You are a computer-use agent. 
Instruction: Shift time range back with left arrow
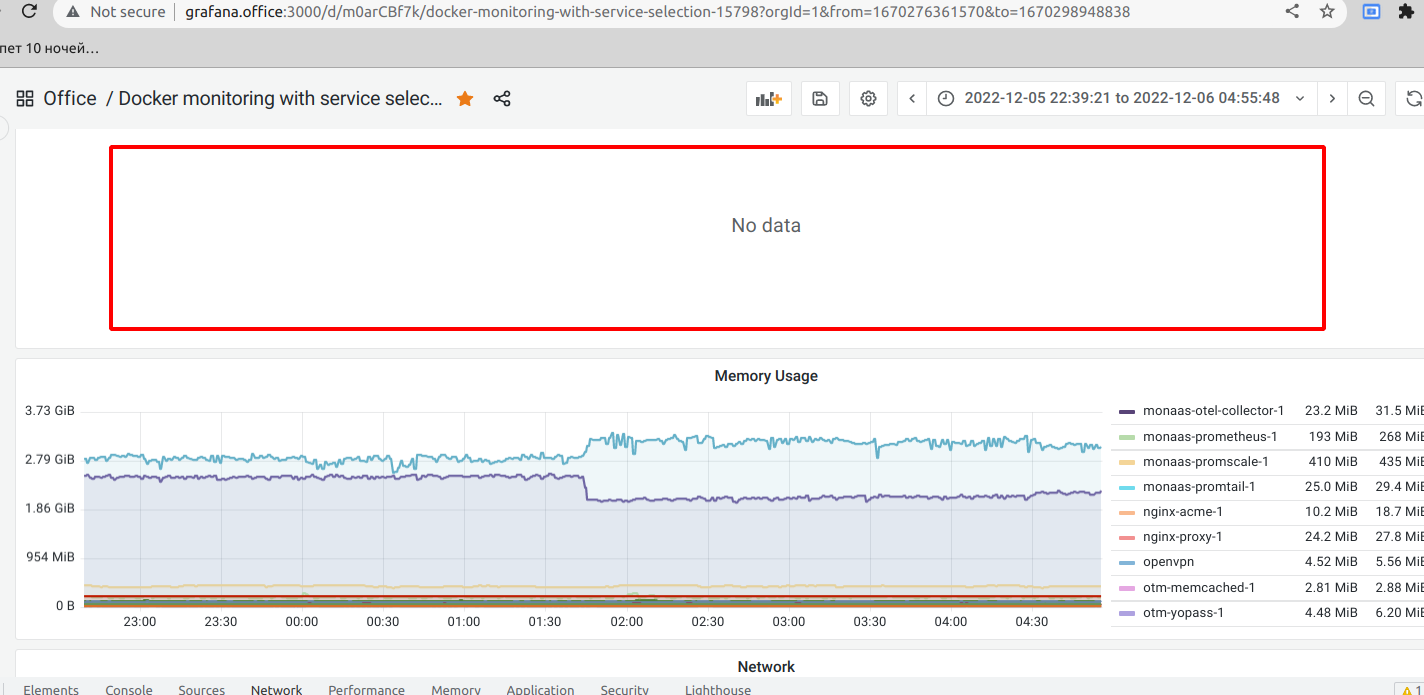coord(911,98)
